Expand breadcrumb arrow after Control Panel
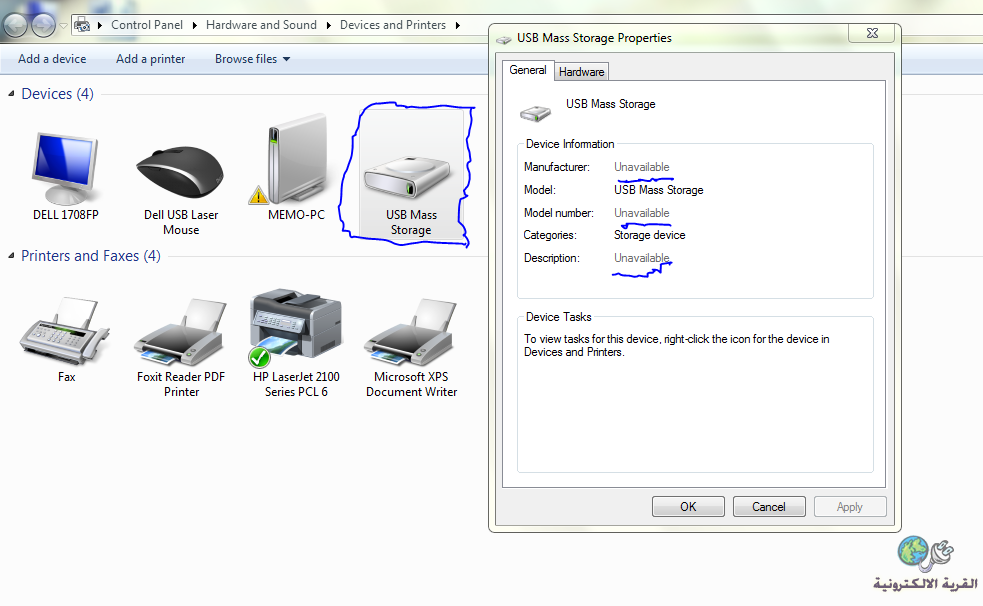Viewport: 983px width, 606px height. tap(194, 25)
